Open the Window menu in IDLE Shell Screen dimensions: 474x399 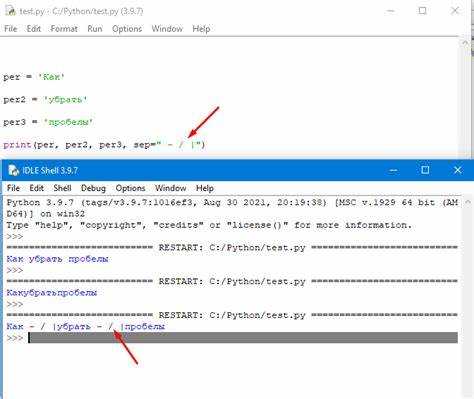[170, 188]
